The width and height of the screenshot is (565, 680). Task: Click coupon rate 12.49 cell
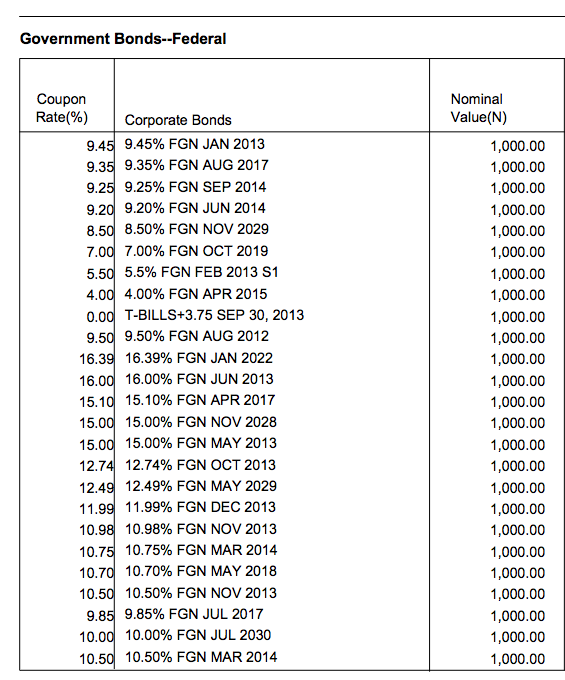pos(97,488)
